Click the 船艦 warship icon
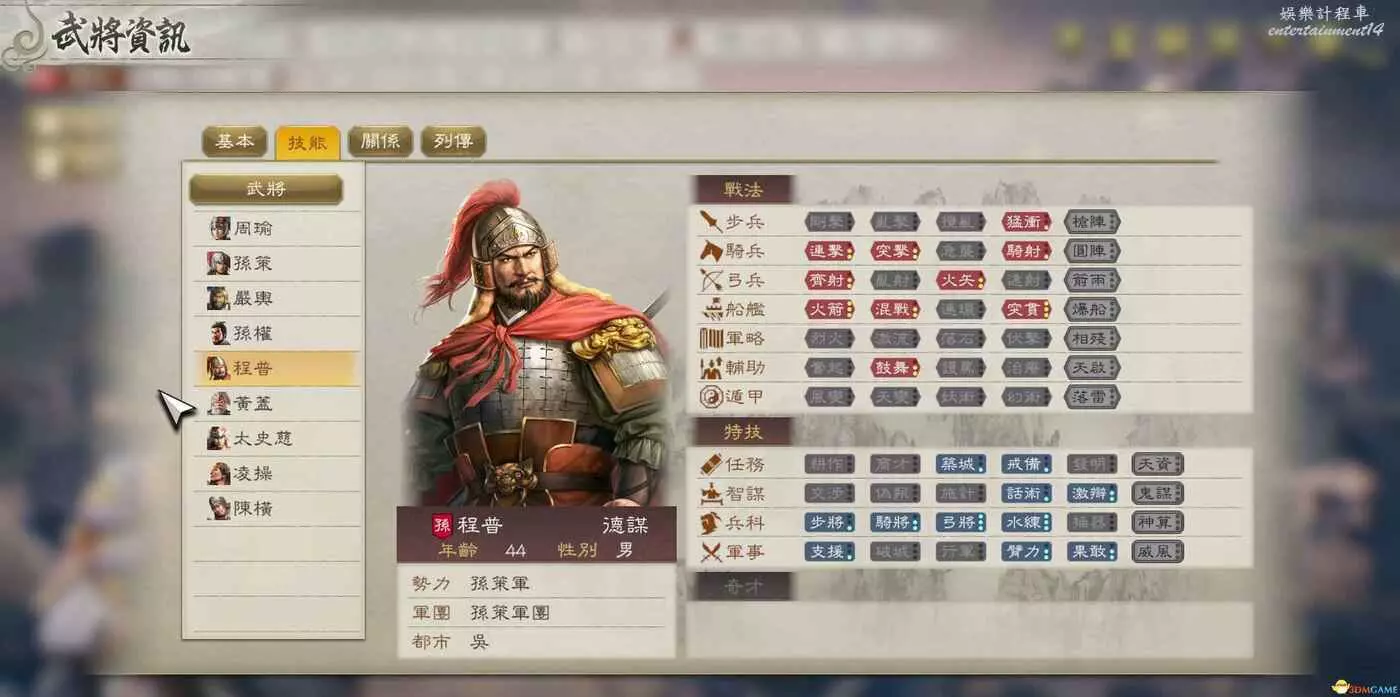This screenshot has height=697, width=1400. (711, 309)
